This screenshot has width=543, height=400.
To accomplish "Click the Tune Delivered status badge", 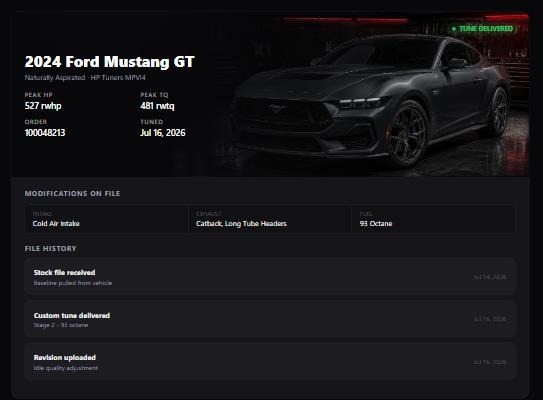I will click(483, 29).
